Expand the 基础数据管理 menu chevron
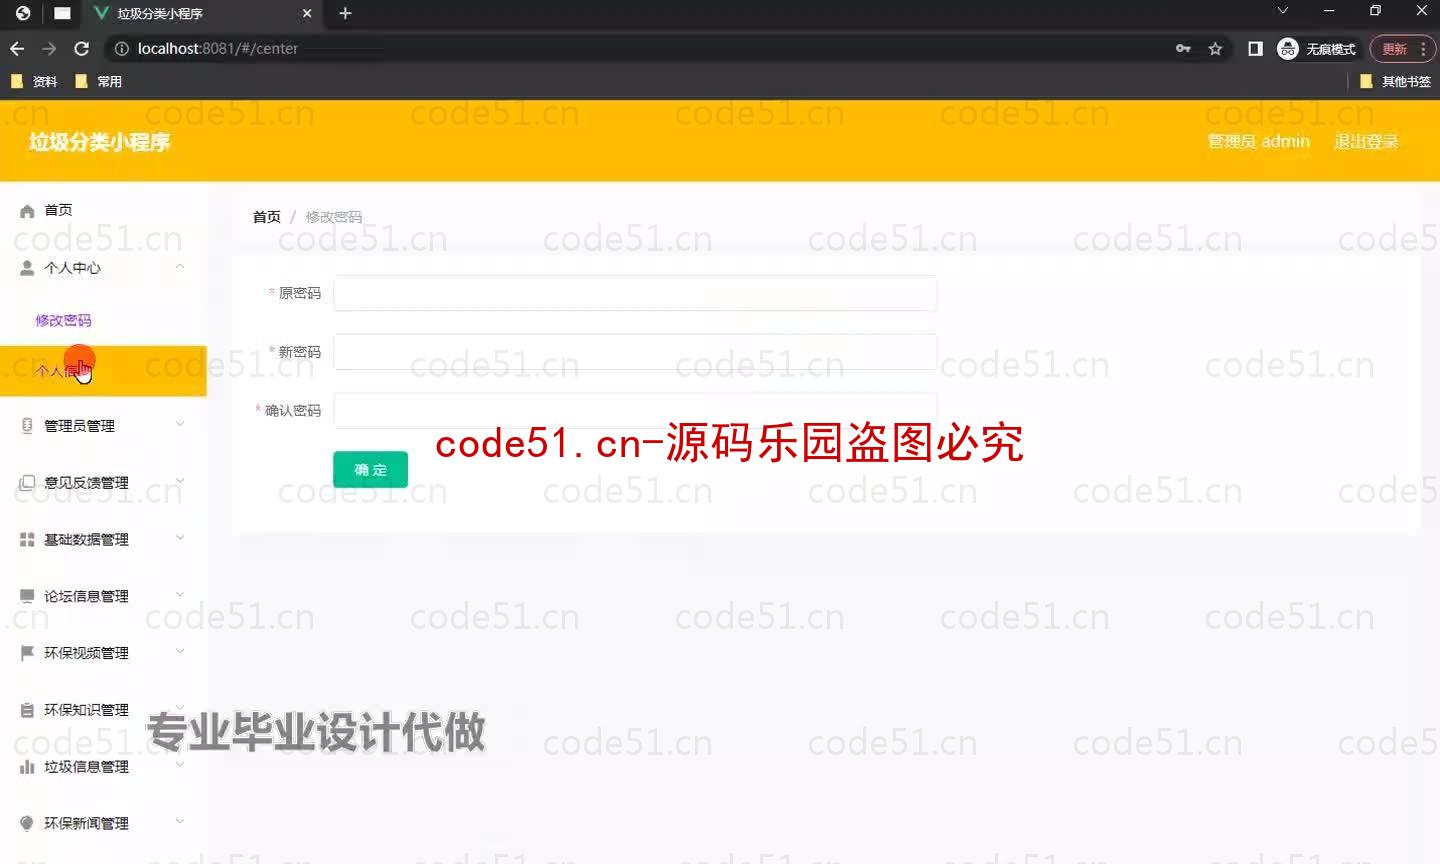1440x864 pixels. point(180,538)
